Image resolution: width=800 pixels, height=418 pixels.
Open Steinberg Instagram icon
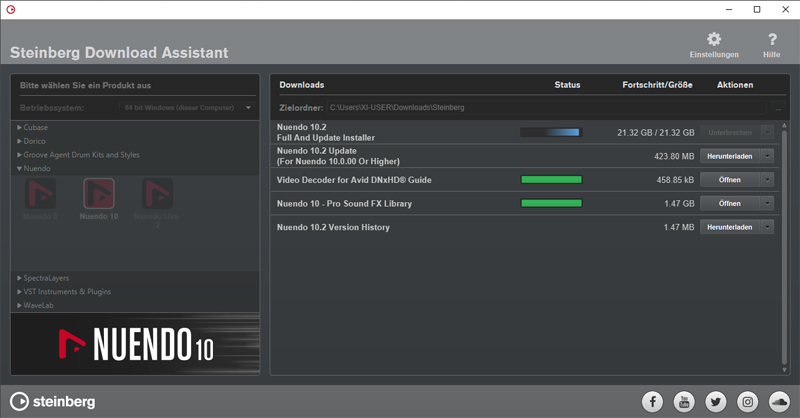coord(747,402)
